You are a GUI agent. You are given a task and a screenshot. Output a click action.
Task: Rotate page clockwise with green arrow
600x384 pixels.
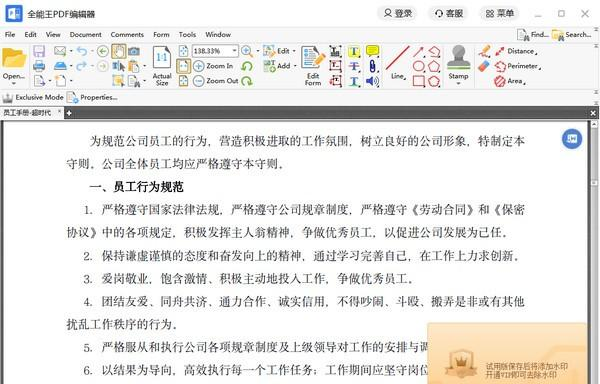click(x=247, y=81)
